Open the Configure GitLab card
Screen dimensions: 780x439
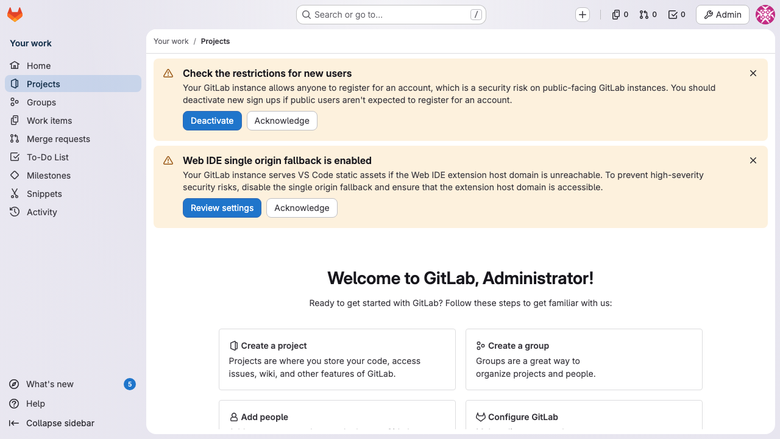pos(584,415)
